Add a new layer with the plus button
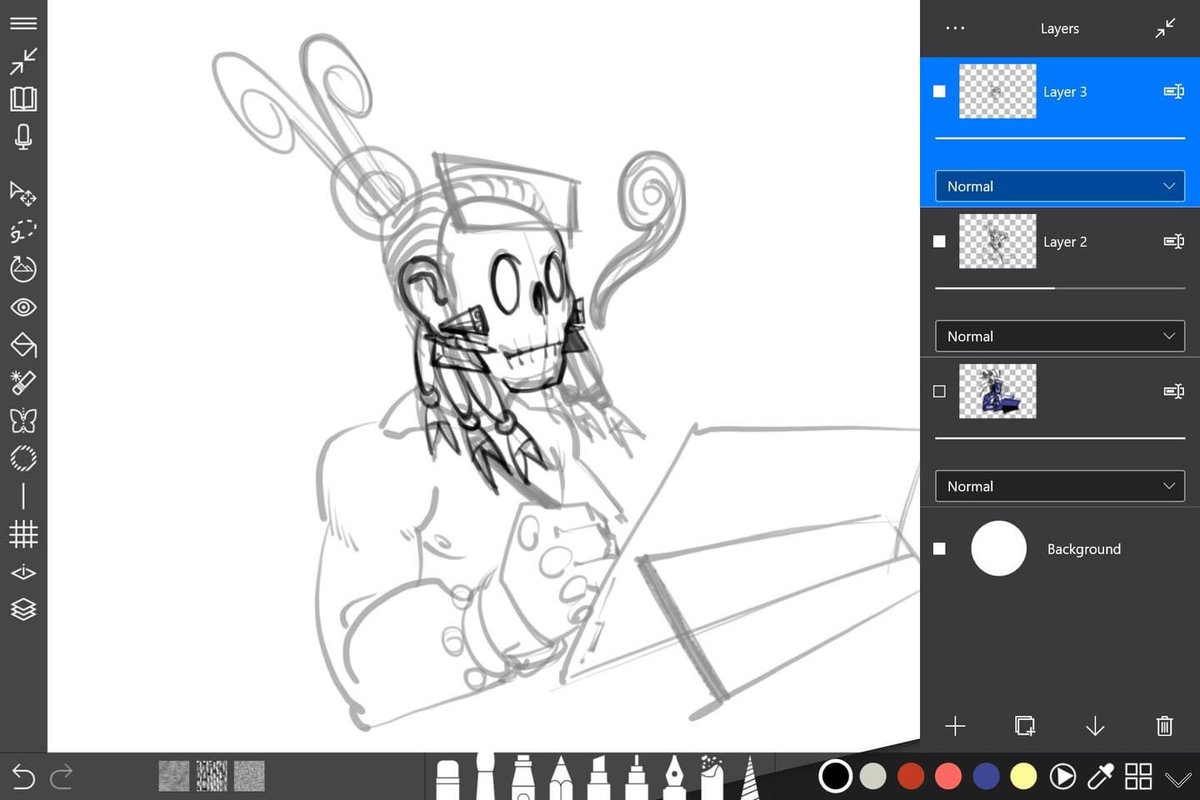1200x800 pixels. pyautogui.click(x=955, y=727)
